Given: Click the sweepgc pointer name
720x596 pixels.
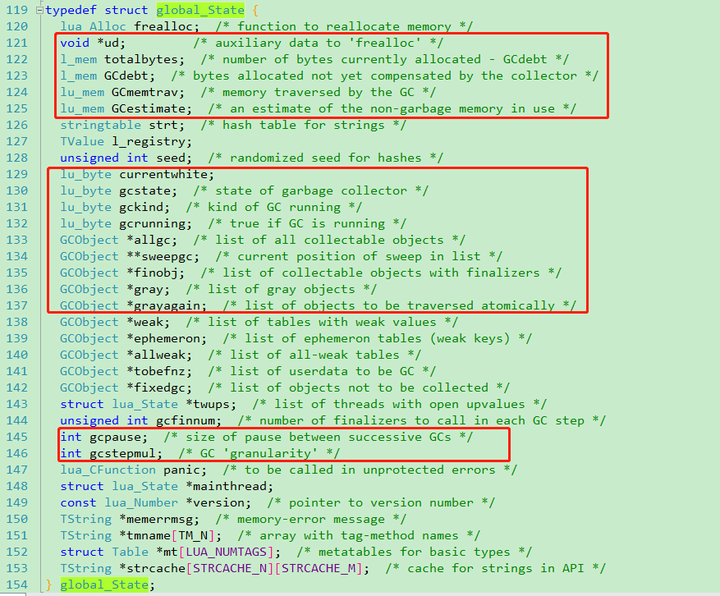Looking at the screenshot, I should 167,256.
